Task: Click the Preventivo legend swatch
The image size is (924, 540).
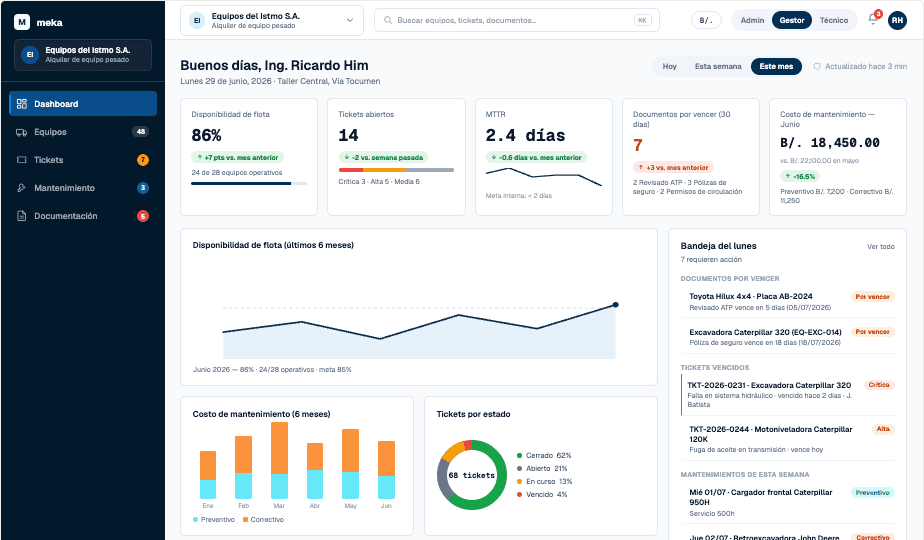Action: [195, 519]
